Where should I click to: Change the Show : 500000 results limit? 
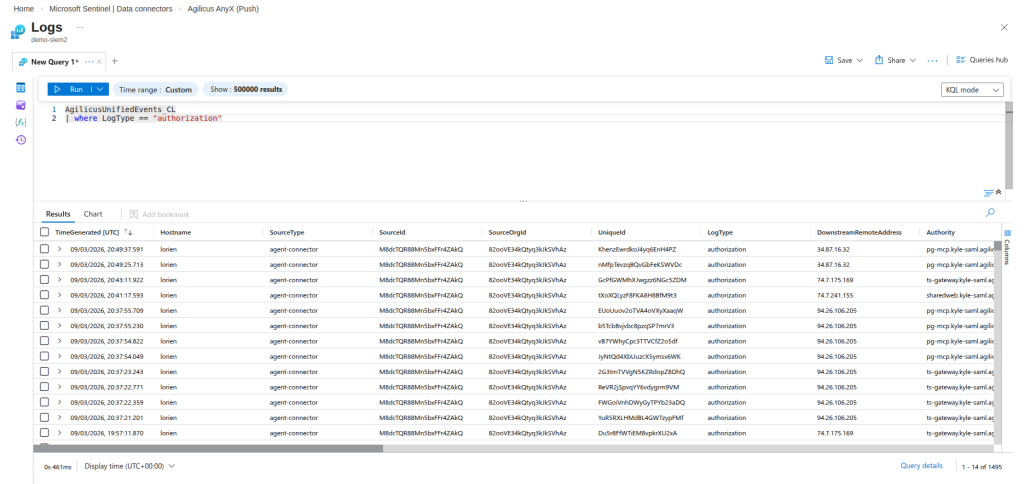click(x=246, y=89)
